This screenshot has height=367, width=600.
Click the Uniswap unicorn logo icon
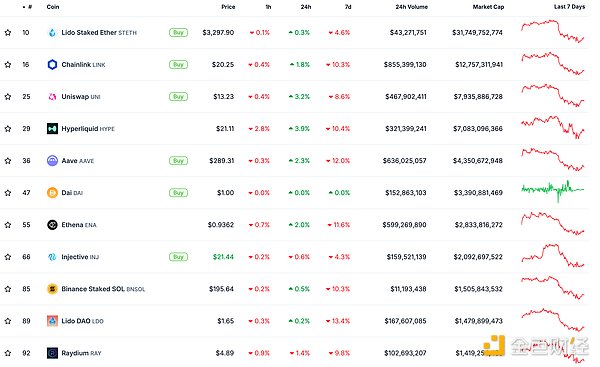tap(52, 97)
